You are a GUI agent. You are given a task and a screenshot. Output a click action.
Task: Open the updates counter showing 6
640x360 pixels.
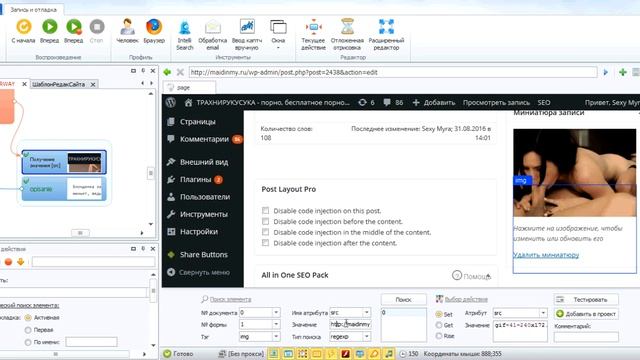click(366, 102)
